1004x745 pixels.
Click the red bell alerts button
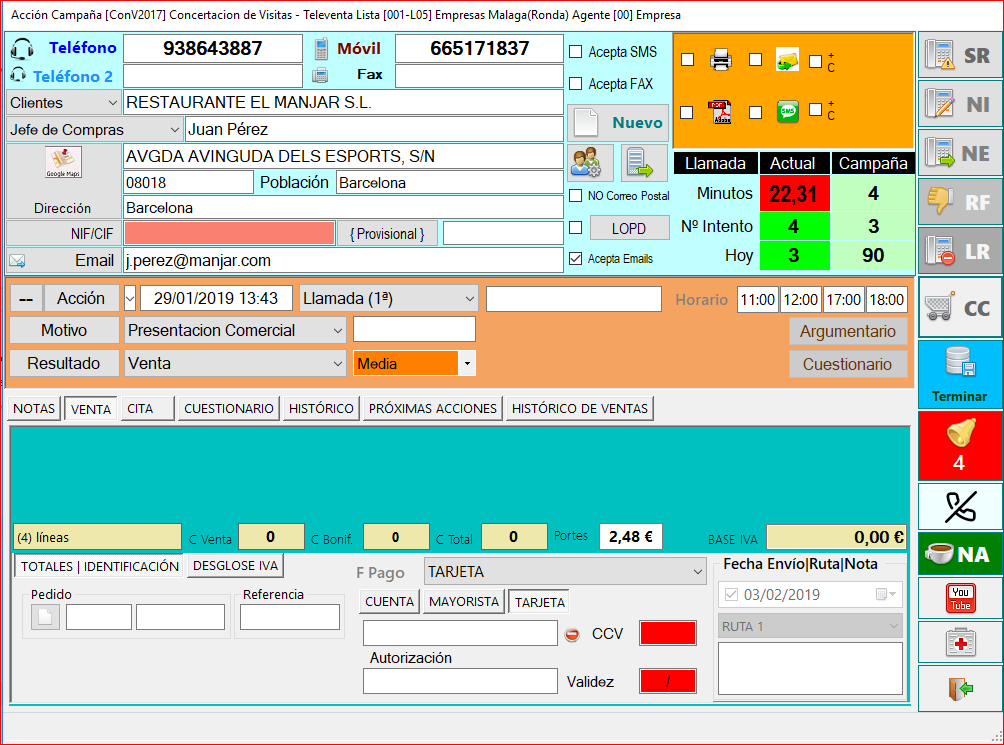click(960, 445)
